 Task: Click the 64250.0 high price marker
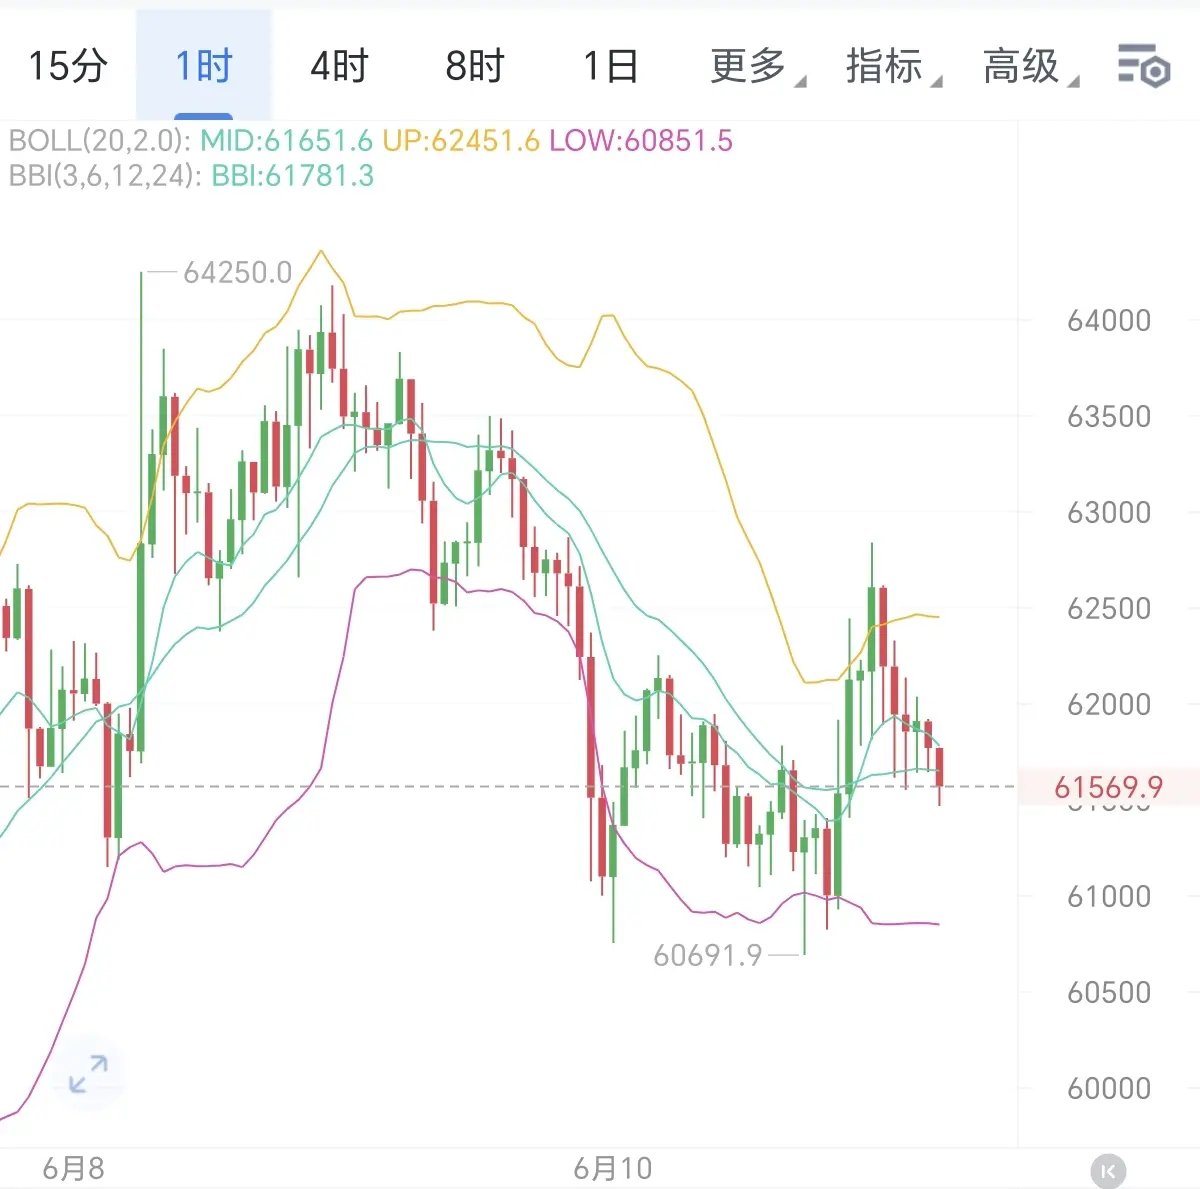(238, 272)
